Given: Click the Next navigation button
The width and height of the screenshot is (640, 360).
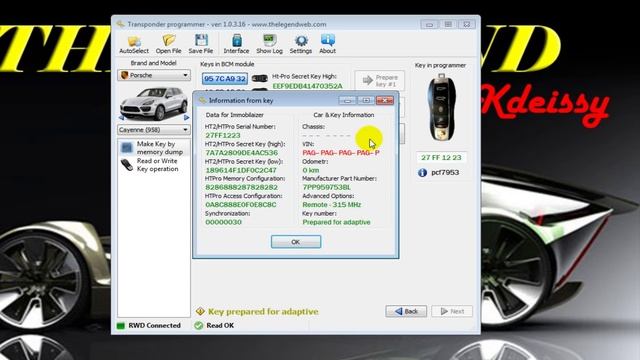Looking at the screenshot, I should [x=452, y=311].
